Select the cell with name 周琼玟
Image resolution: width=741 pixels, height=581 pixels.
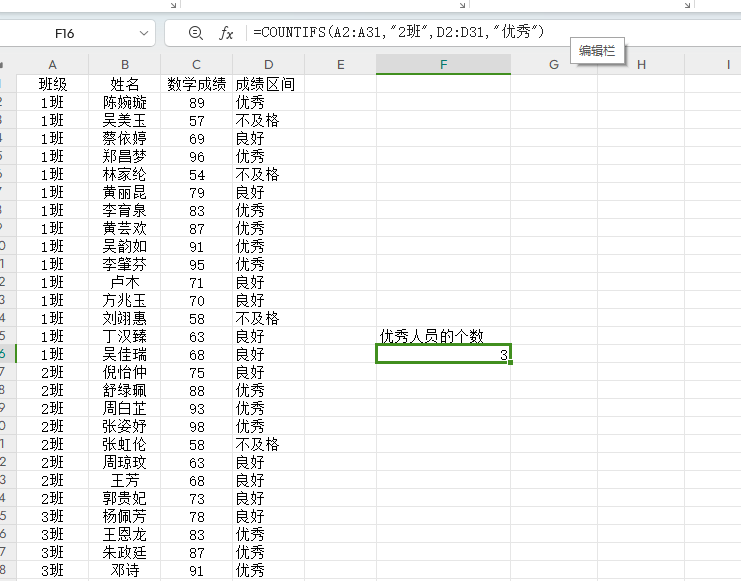click(125, 462)
